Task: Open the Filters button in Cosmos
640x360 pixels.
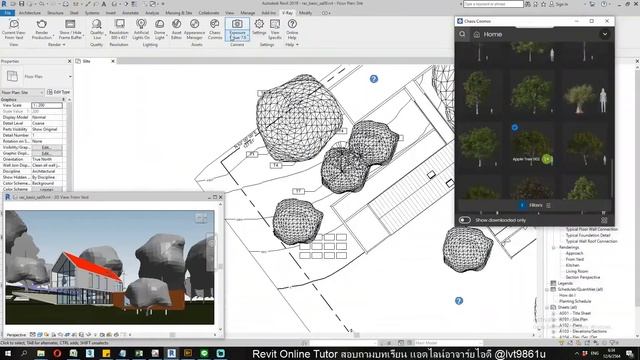Action: coord(536,205)
